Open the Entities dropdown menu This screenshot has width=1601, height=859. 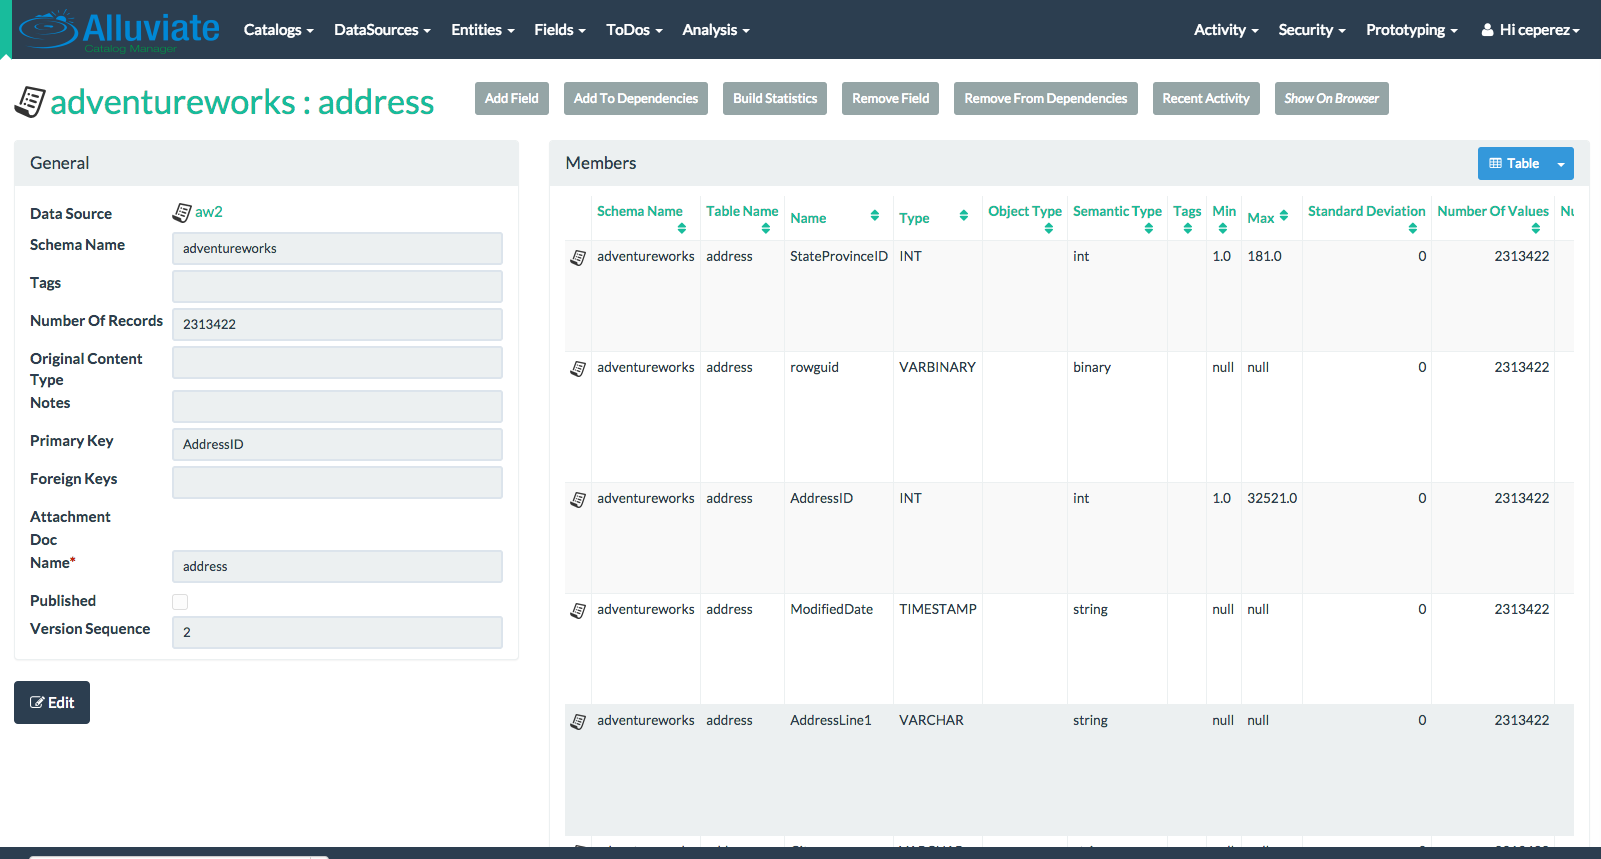[x=483, y=30]
